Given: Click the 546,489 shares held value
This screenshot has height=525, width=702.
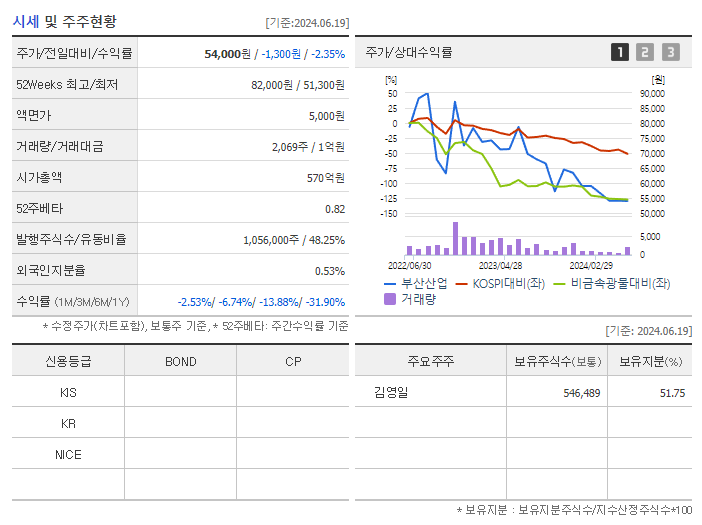Looking at the screenshot, I should point(582,393).
